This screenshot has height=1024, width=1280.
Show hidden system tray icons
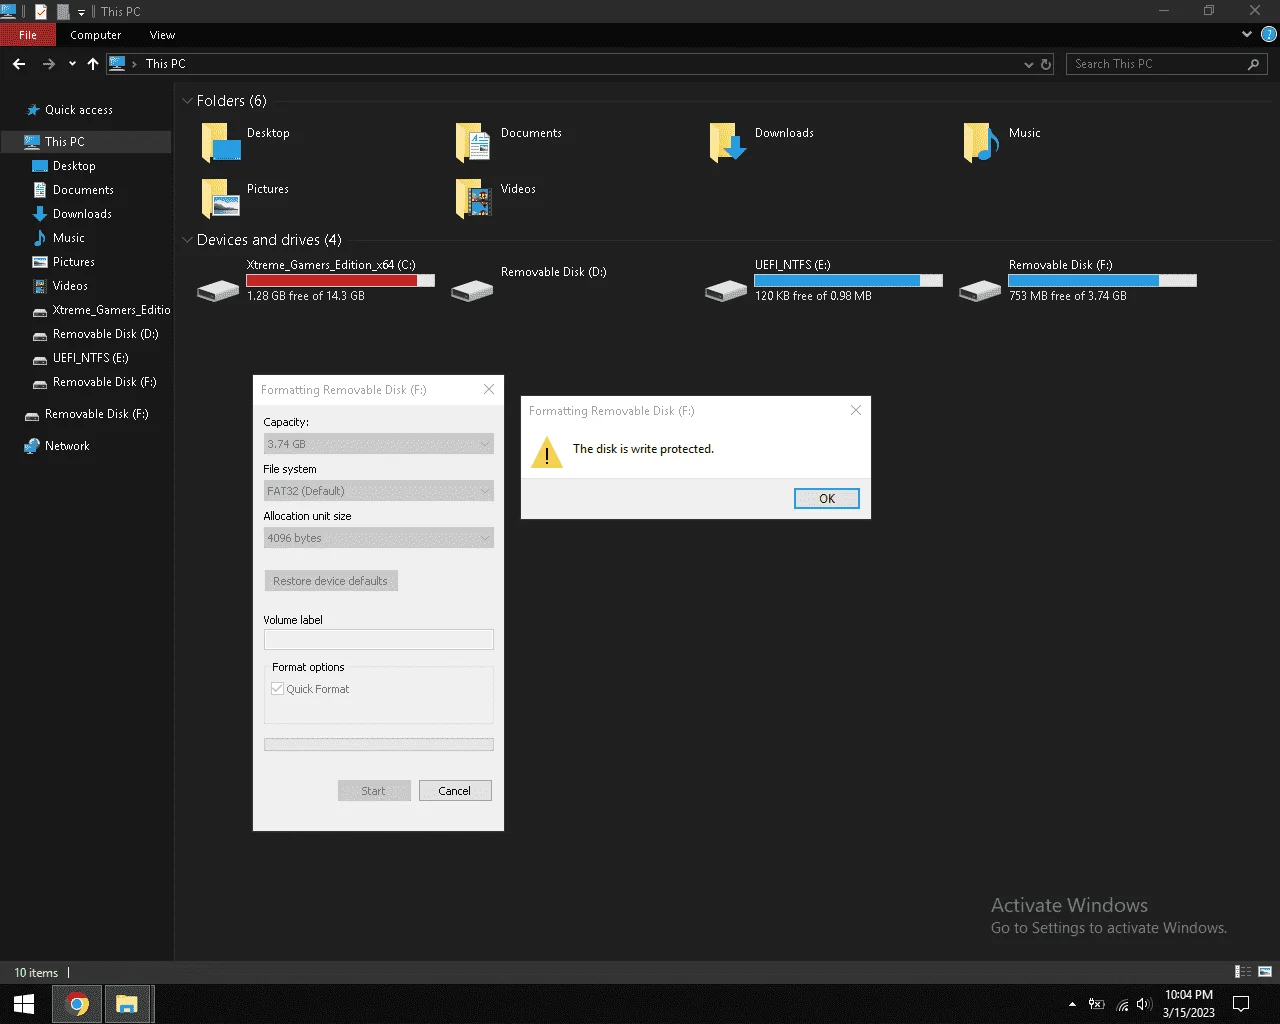pyautogui.click(x=1072, y=1004)
